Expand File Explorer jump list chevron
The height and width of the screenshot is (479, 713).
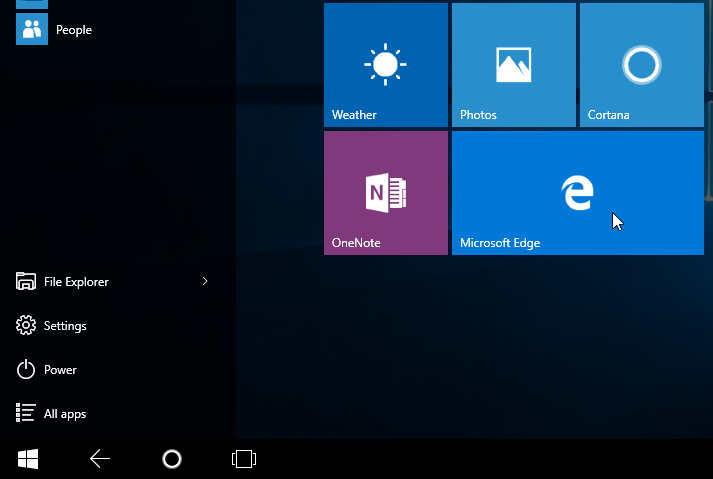(x=205, y=282)
